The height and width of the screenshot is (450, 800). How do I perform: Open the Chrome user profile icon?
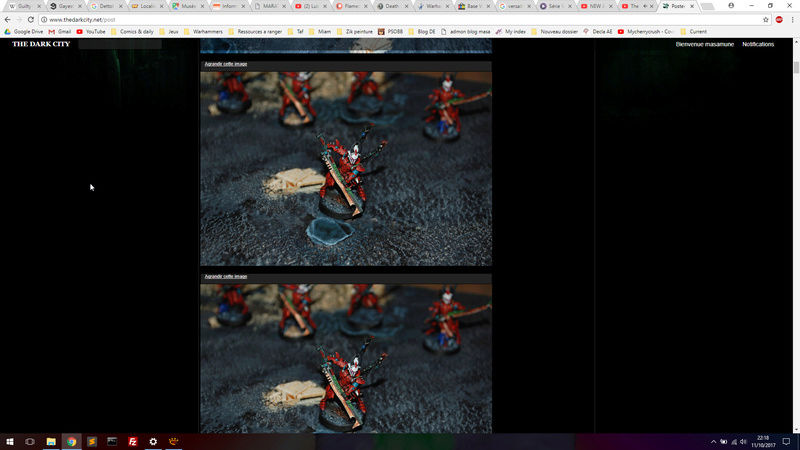pos(731,6)
